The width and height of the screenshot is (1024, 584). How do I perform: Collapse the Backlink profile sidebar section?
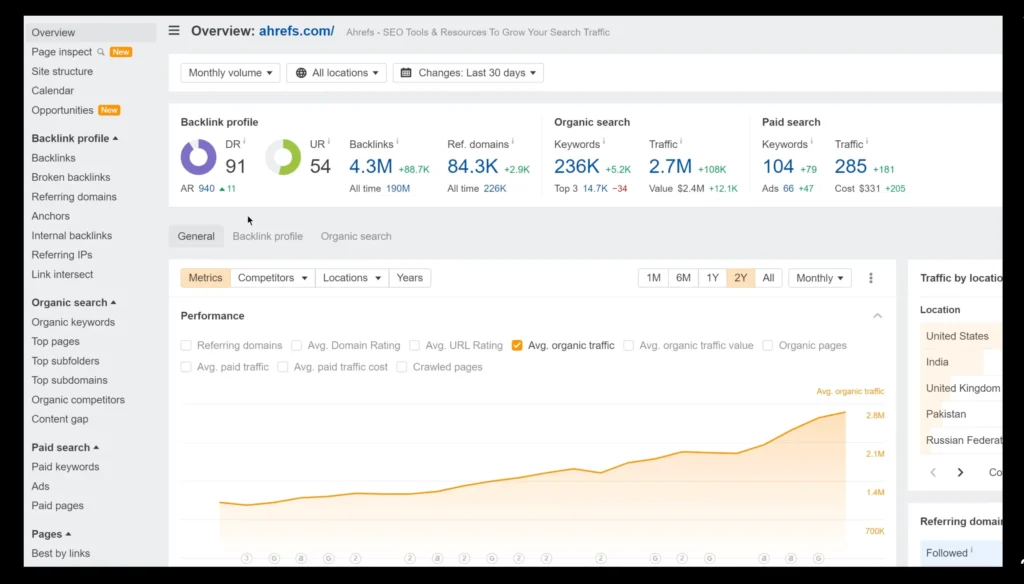[x=74, y=138]
